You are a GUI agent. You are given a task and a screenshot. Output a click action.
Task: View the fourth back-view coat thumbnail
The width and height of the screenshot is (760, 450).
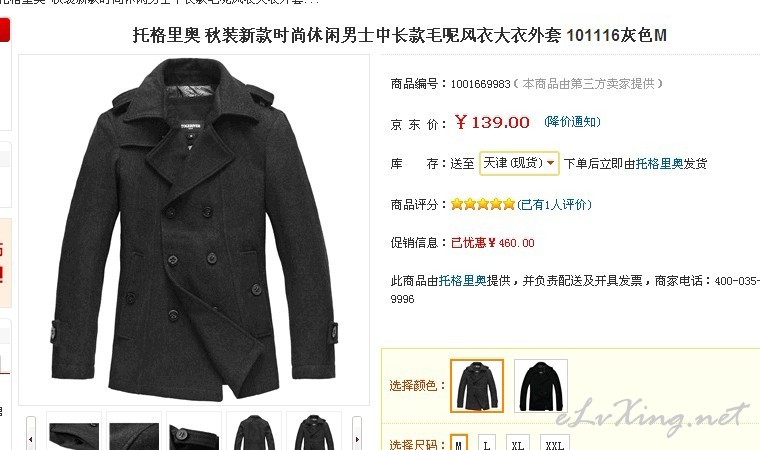(x=254, y=432)
